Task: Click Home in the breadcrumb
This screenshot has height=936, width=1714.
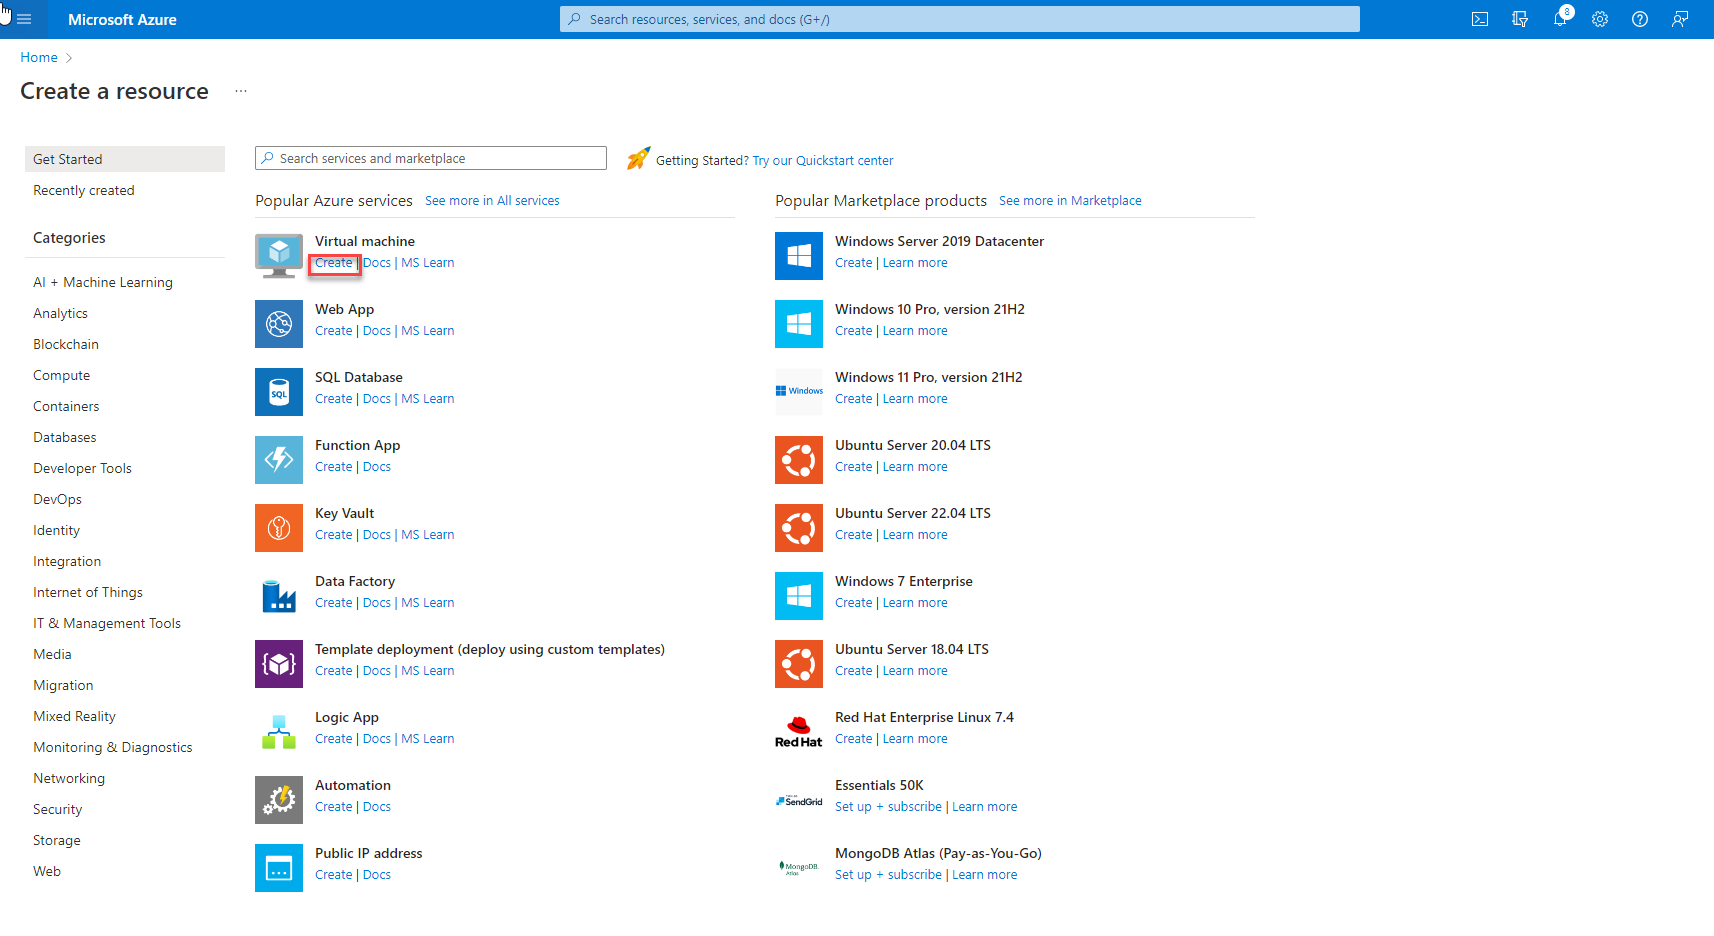Action: point(39,57)
